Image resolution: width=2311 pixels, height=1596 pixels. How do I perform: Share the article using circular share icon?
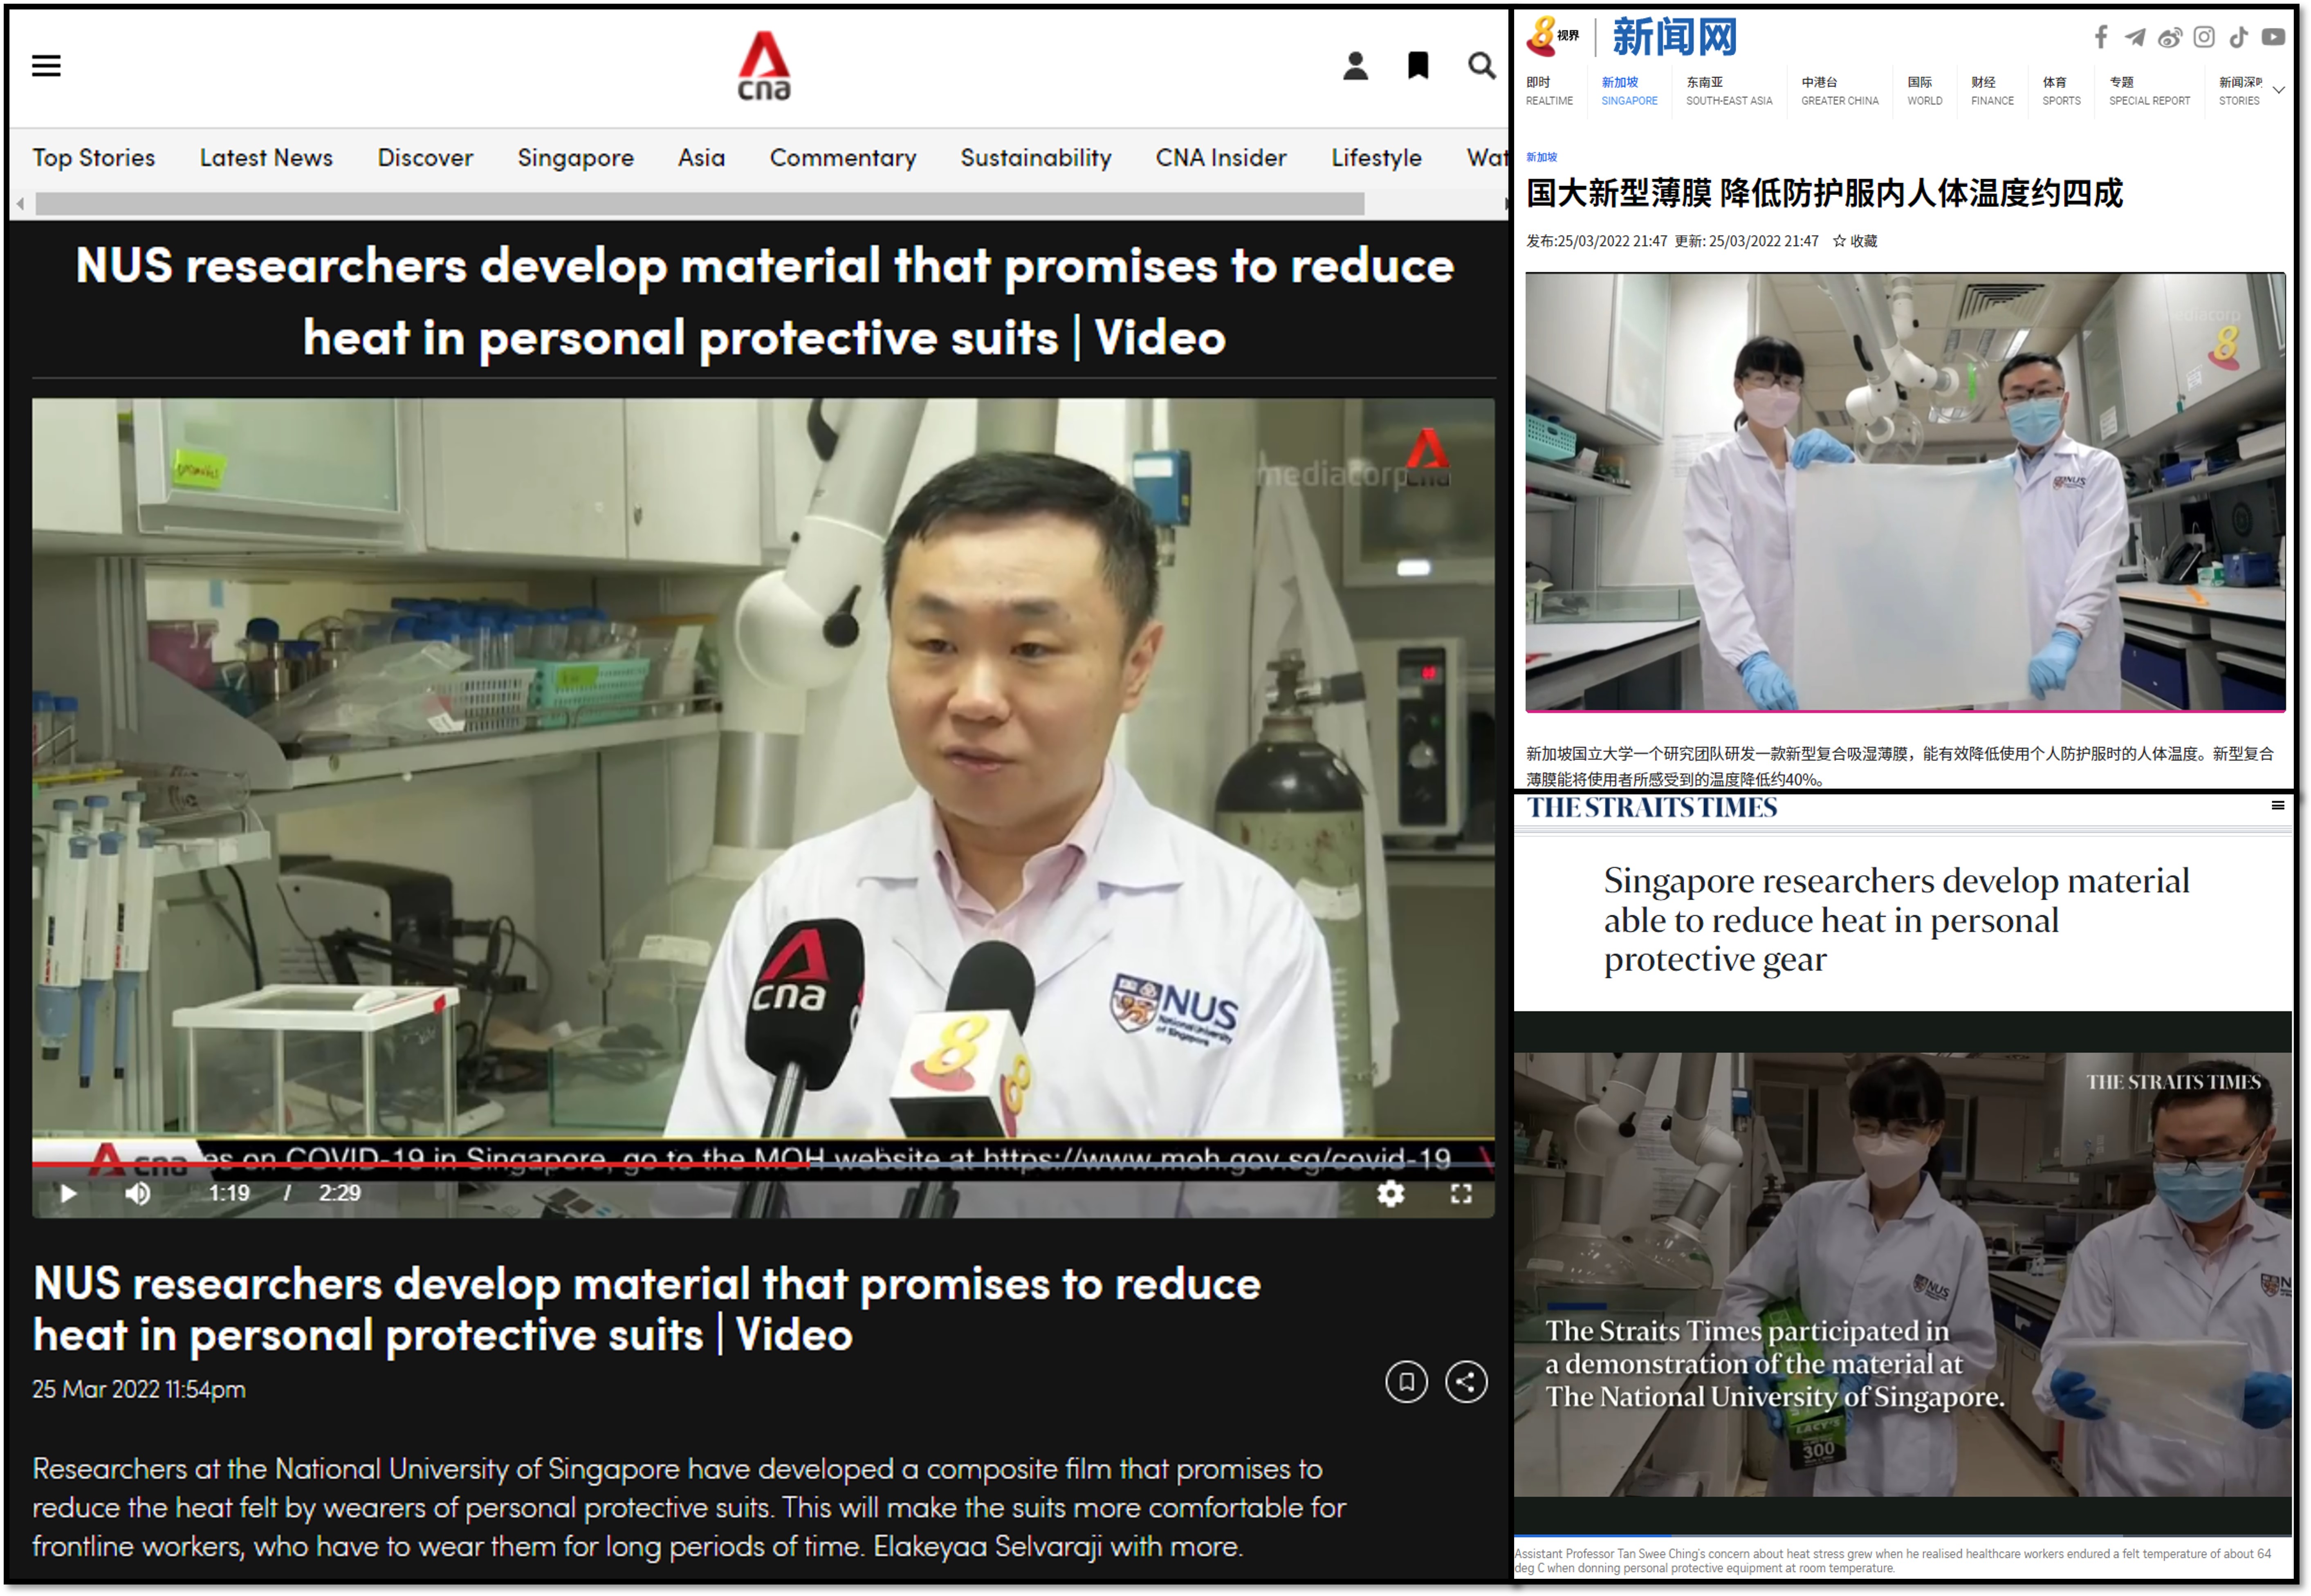pyautogui.click(x=1466, y=1382)
